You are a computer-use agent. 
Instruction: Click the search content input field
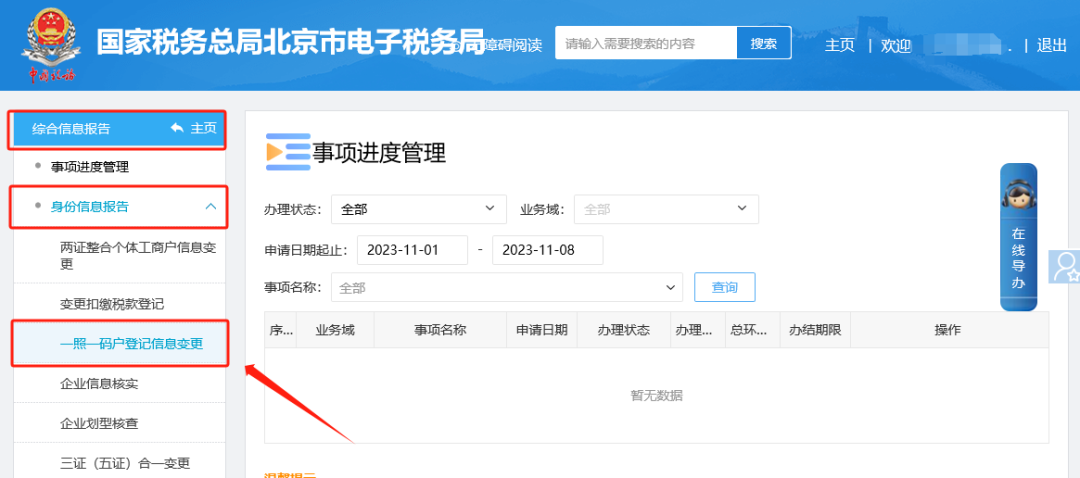(645, 43)
